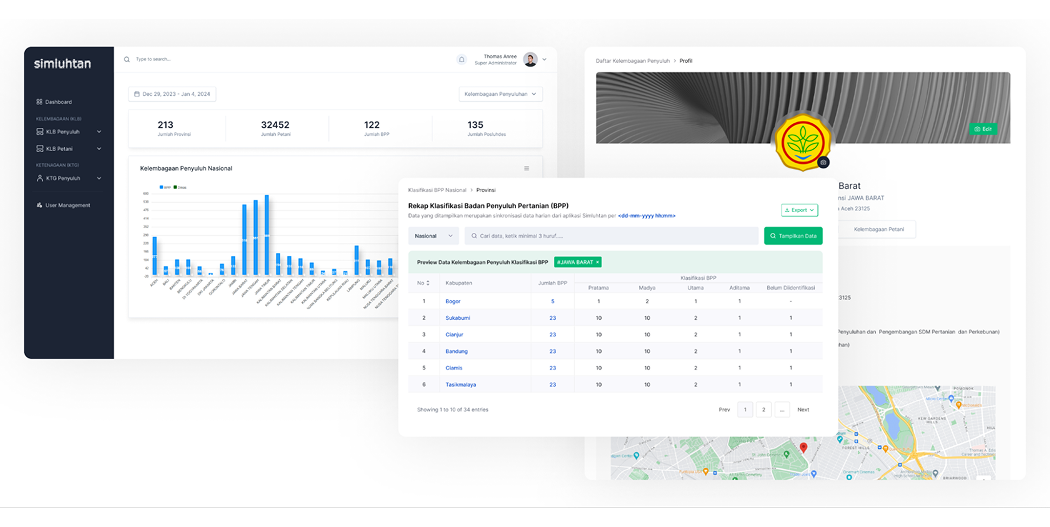Click the 135 Jumlah Posluhdes stat

pos(486,129)
